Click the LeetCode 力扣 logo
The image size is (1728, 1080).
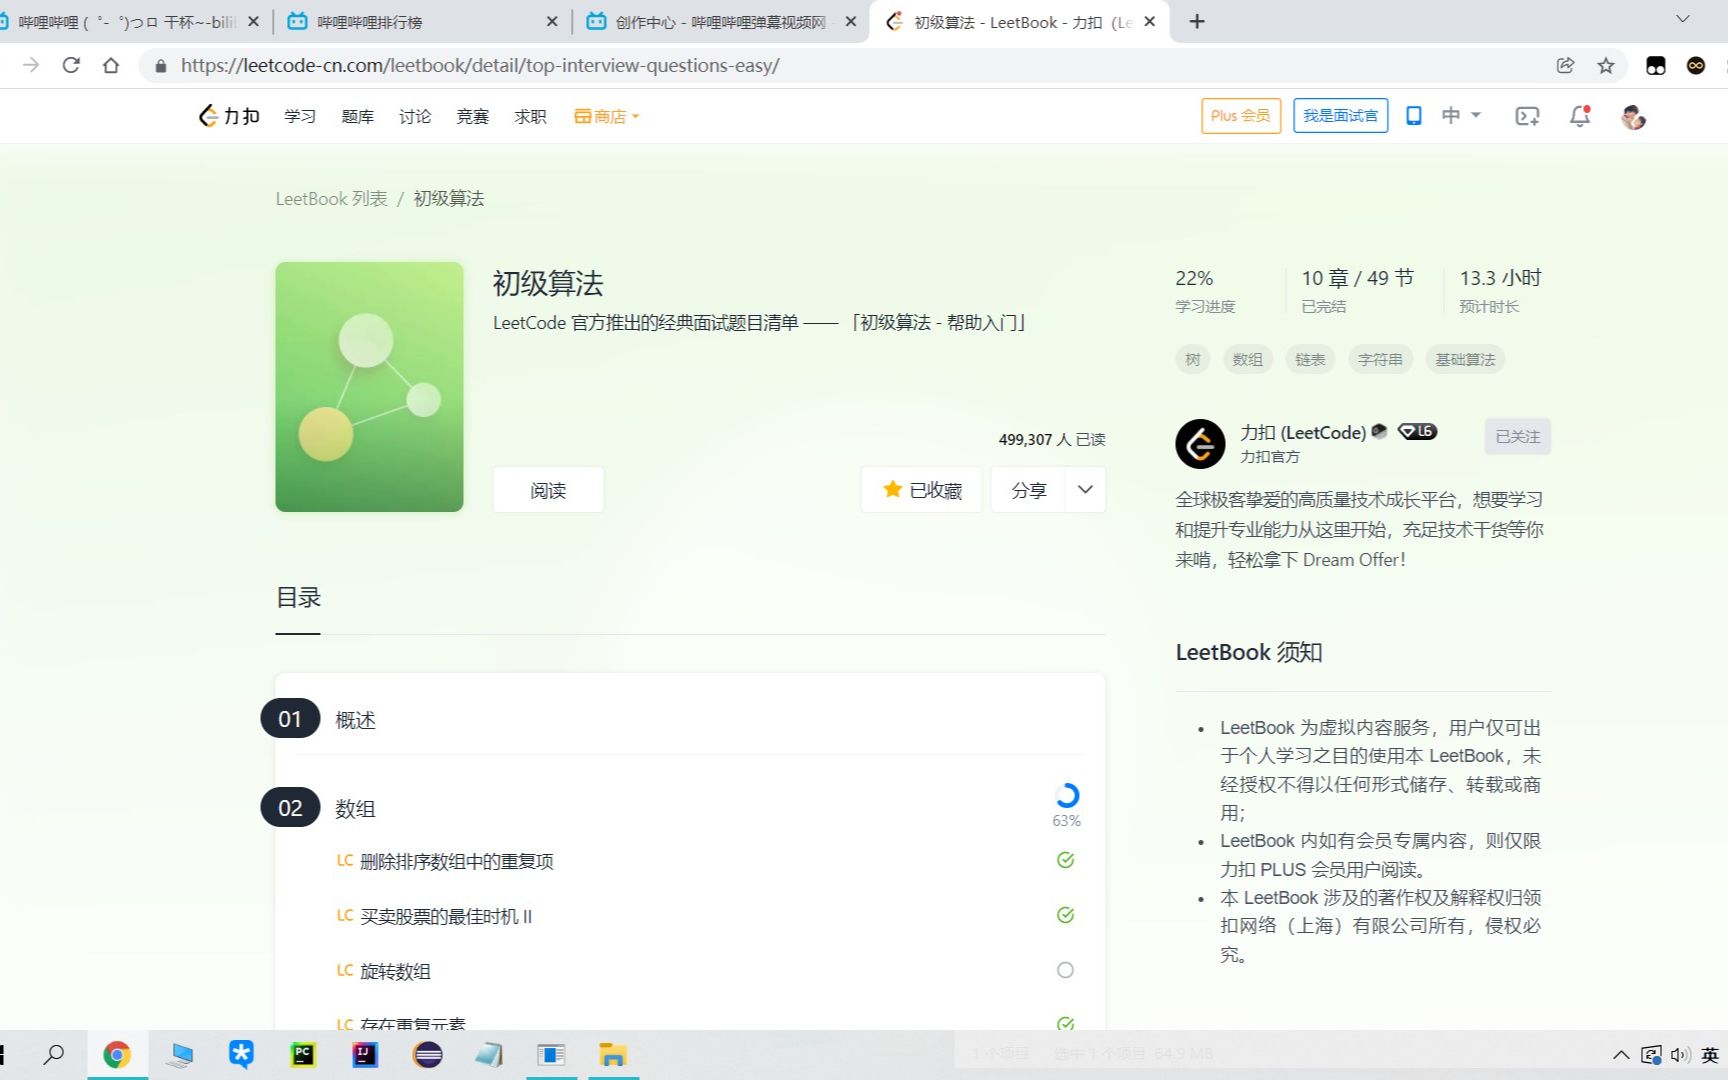(x=229, y=116)
